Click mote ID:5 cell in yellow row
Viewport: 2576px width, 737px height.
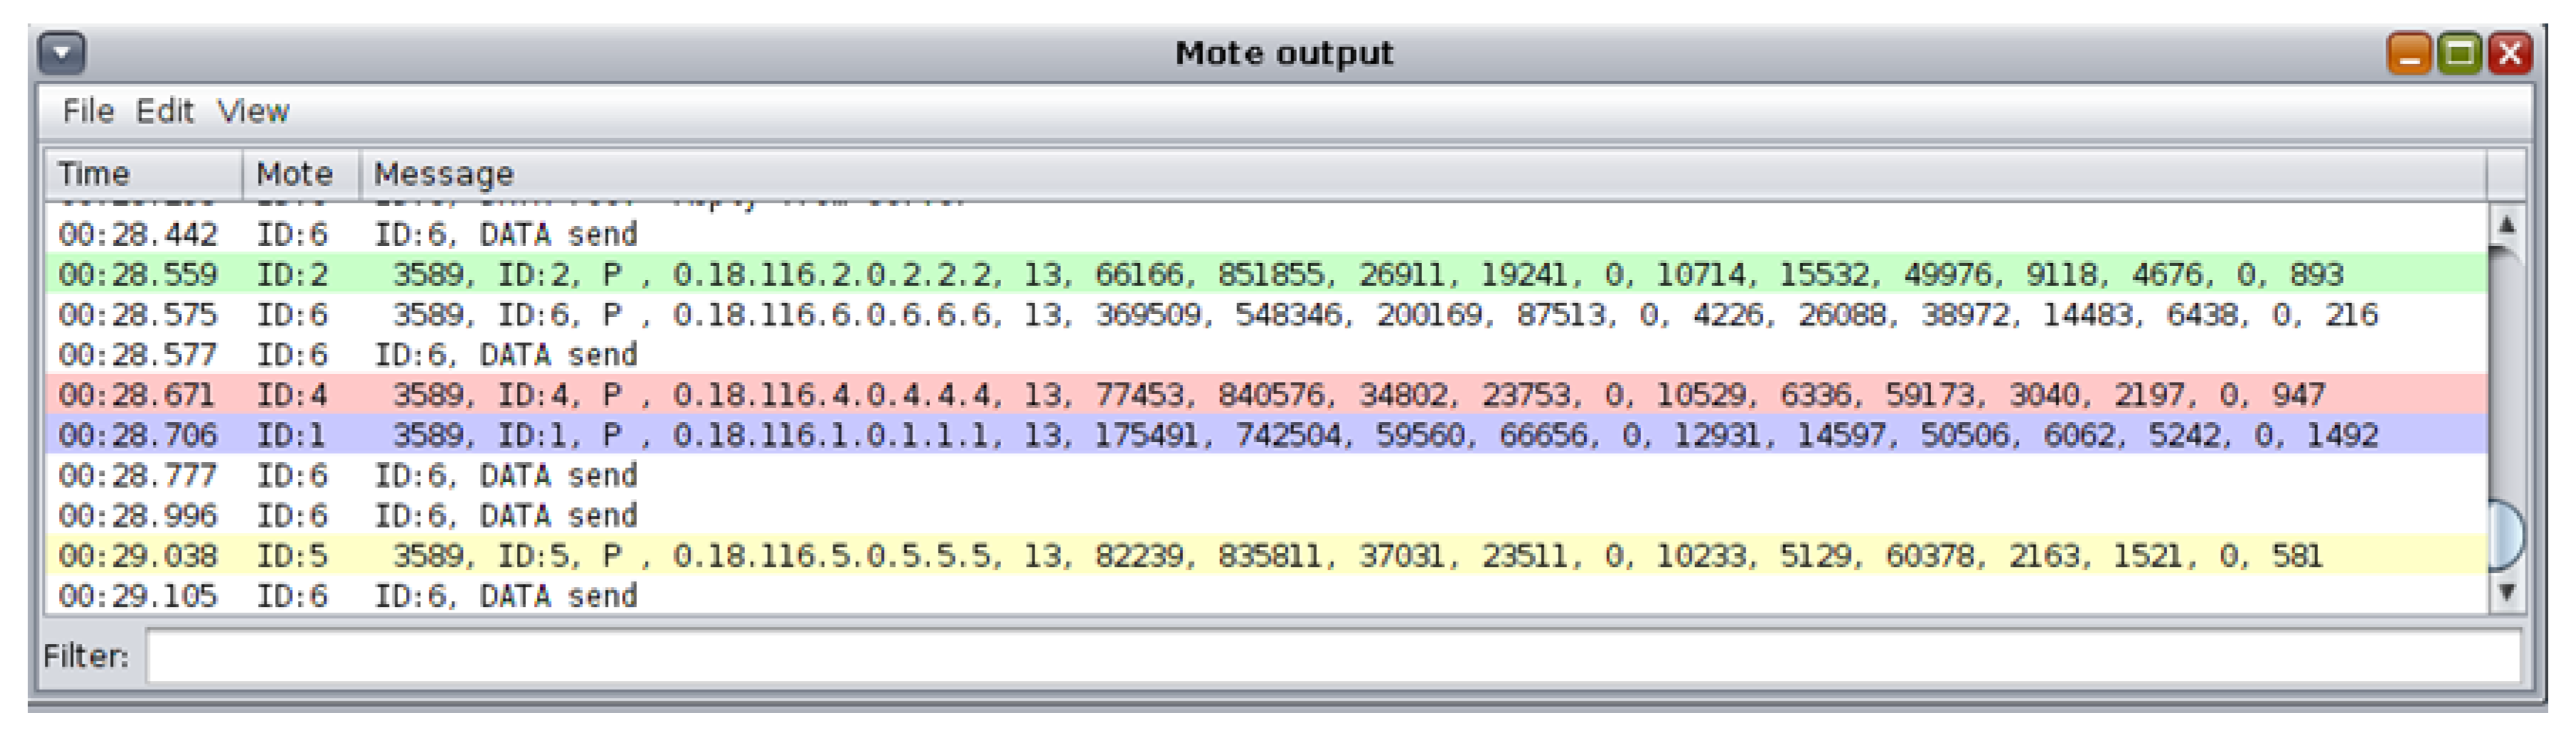click(292, 555)
